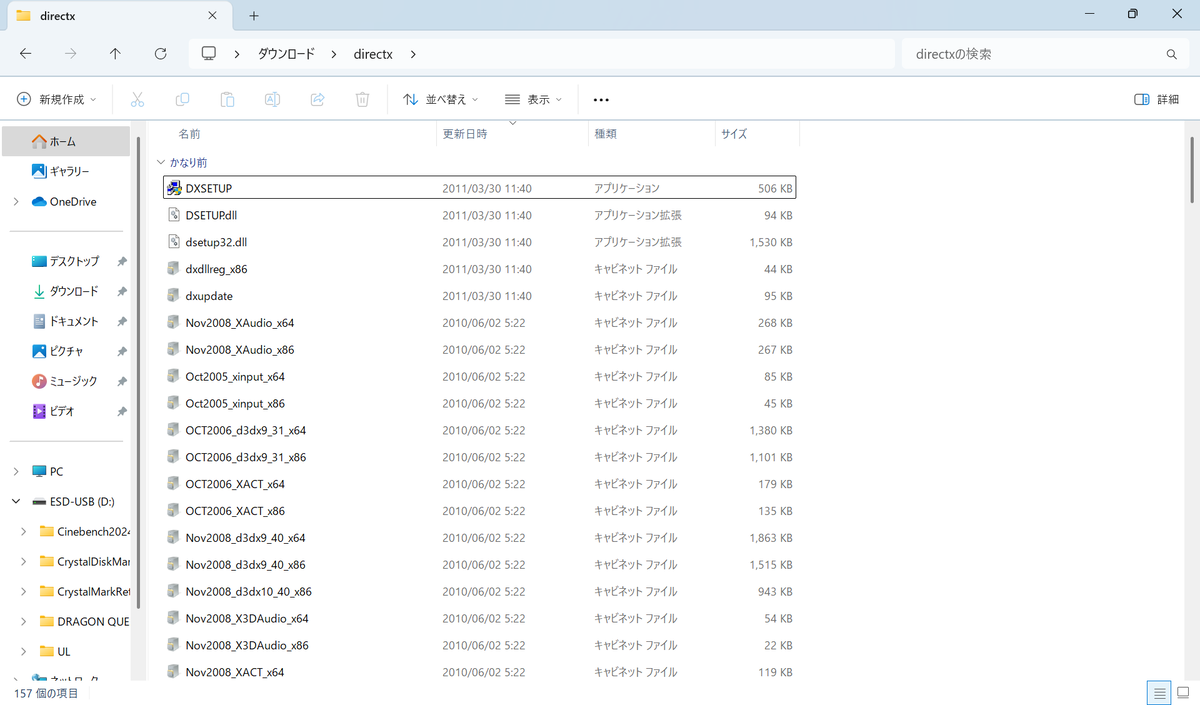Image resolution: width=1200 pixels, height=705 pixels.
Task: Select the DSETUP.dll file icon
Action: [174, 215]
